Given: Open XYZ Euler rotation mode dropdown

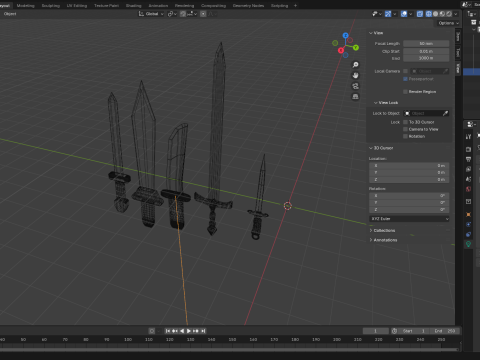Looking at the screenshot, I should [x=409, y=219].
